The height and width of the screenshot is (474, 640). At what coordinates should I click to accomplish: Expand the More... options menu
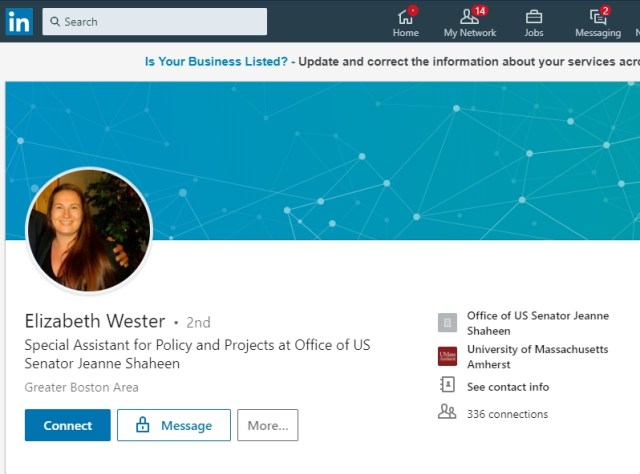[267, 425]
